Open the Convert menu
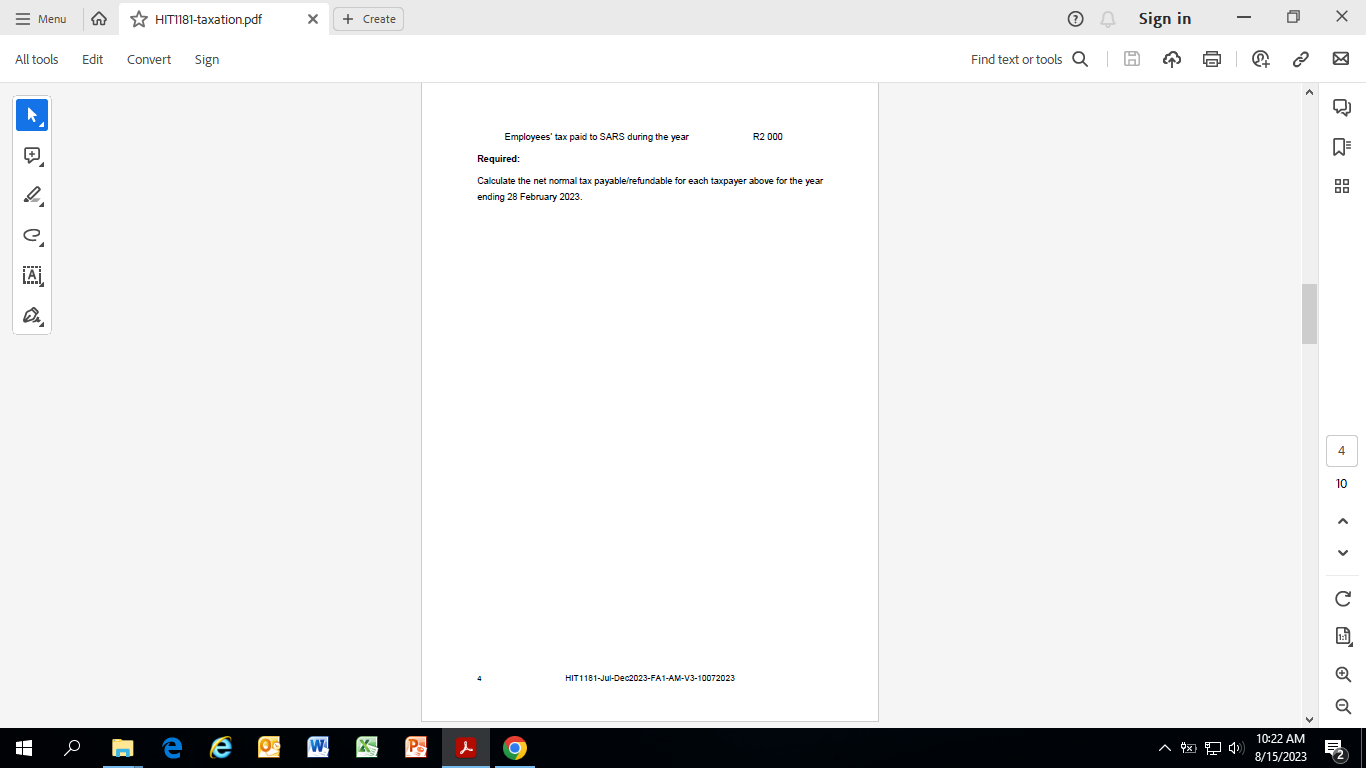The height and width of the screenshot is (768, 1366). 148,59
